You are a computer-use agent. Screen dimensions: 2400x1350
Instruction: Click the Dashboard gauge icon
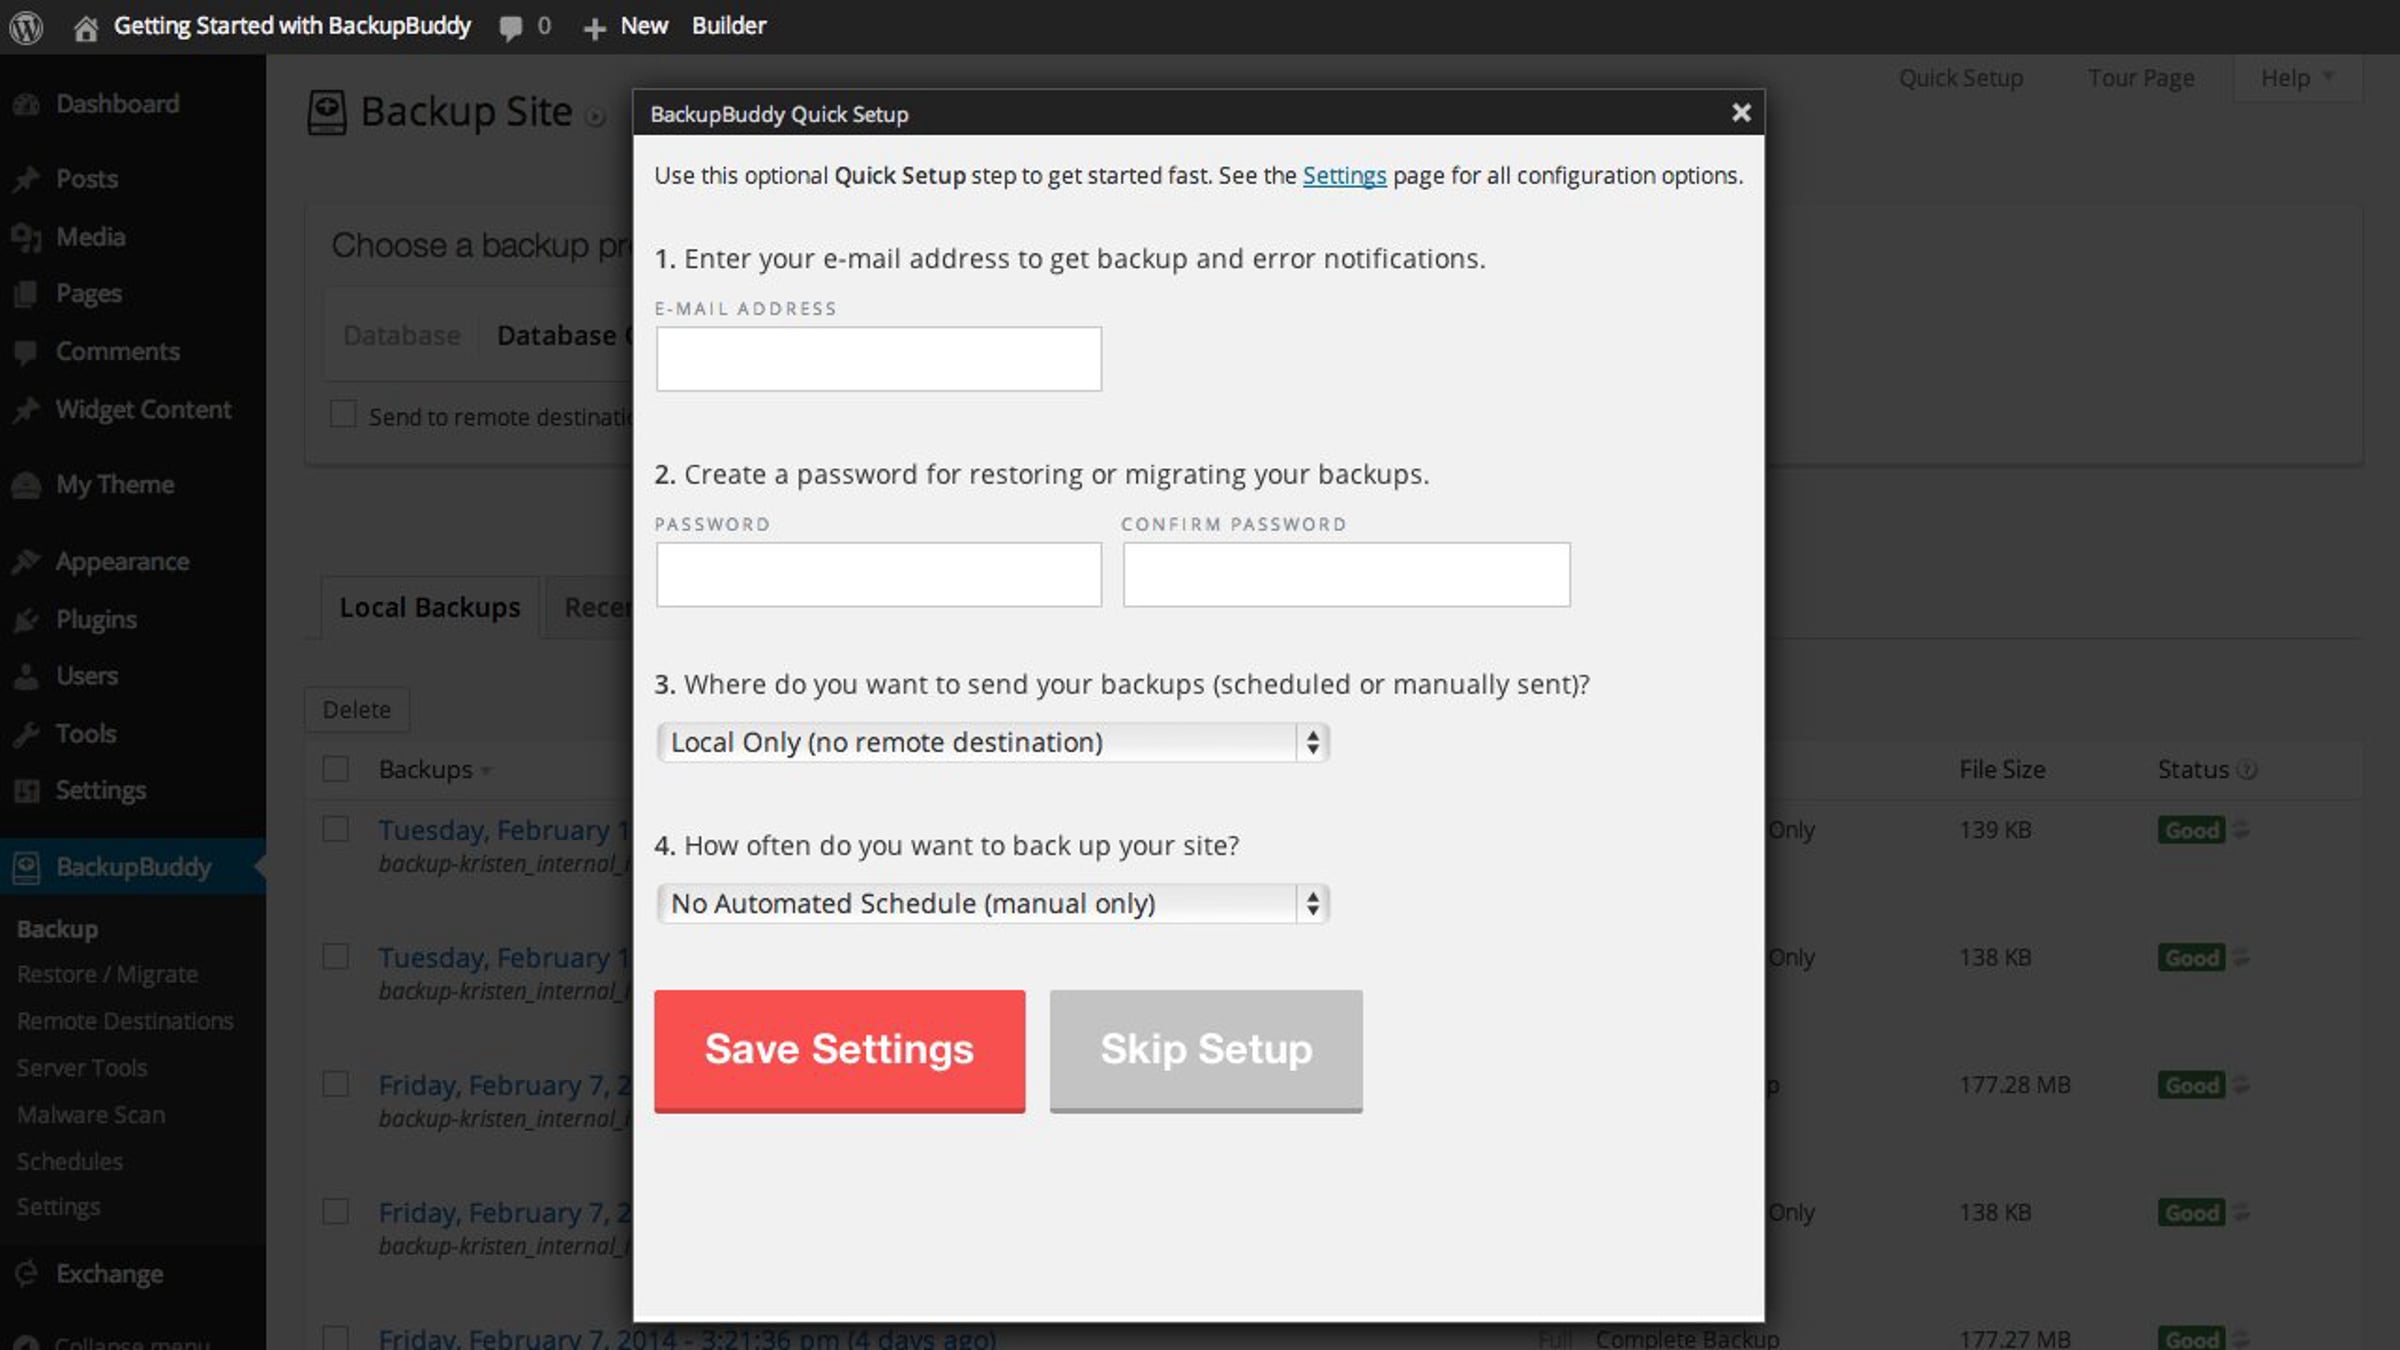click(x=27, y=104)
